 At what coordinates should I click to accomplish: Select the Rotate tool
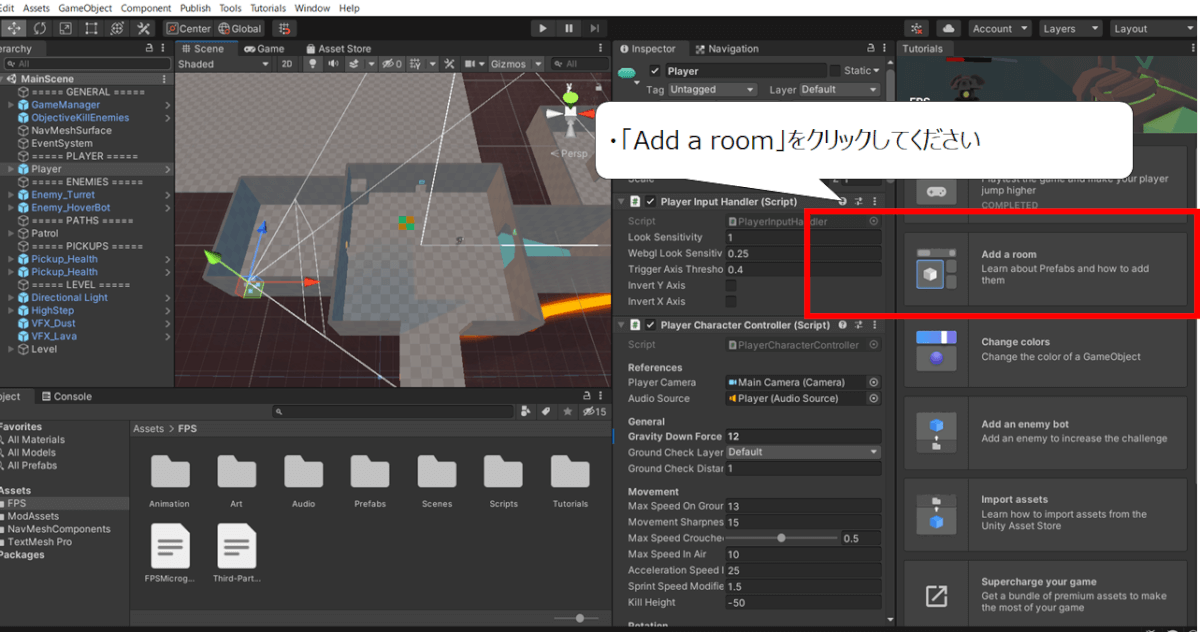(41, 28)
